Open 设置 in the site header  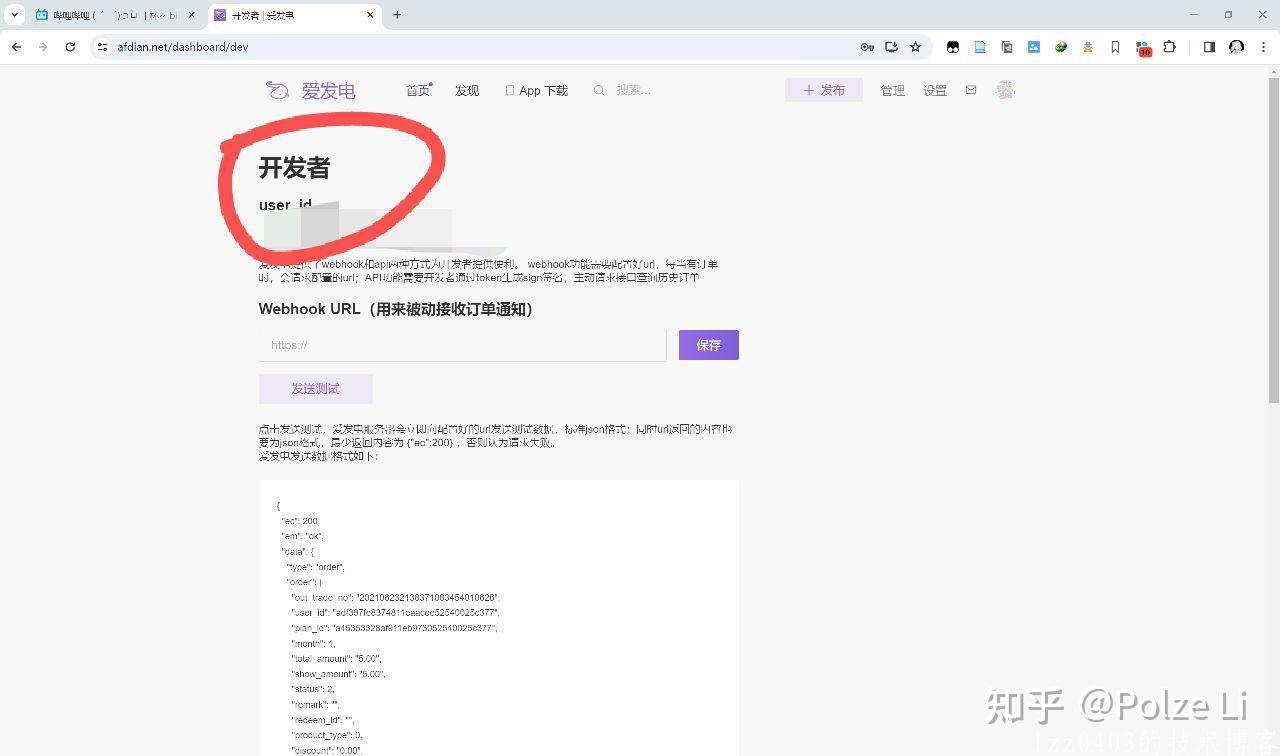[x=935, y=90]
